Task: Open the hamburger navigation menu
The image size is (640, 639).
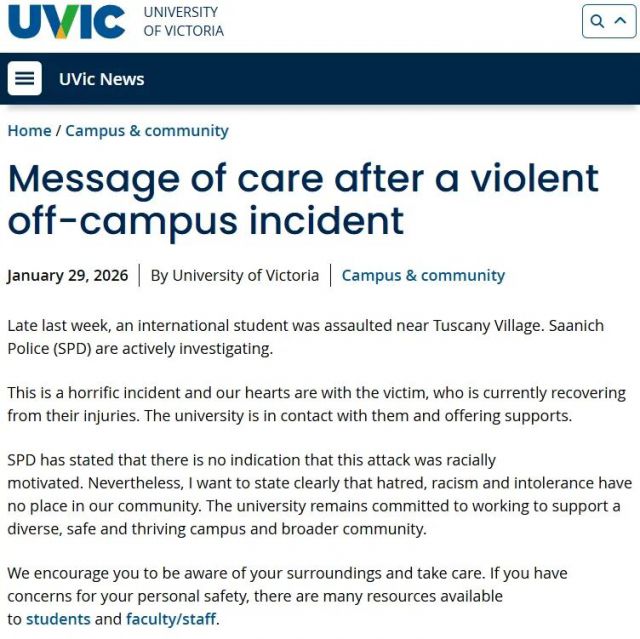Action: [25, 79]
